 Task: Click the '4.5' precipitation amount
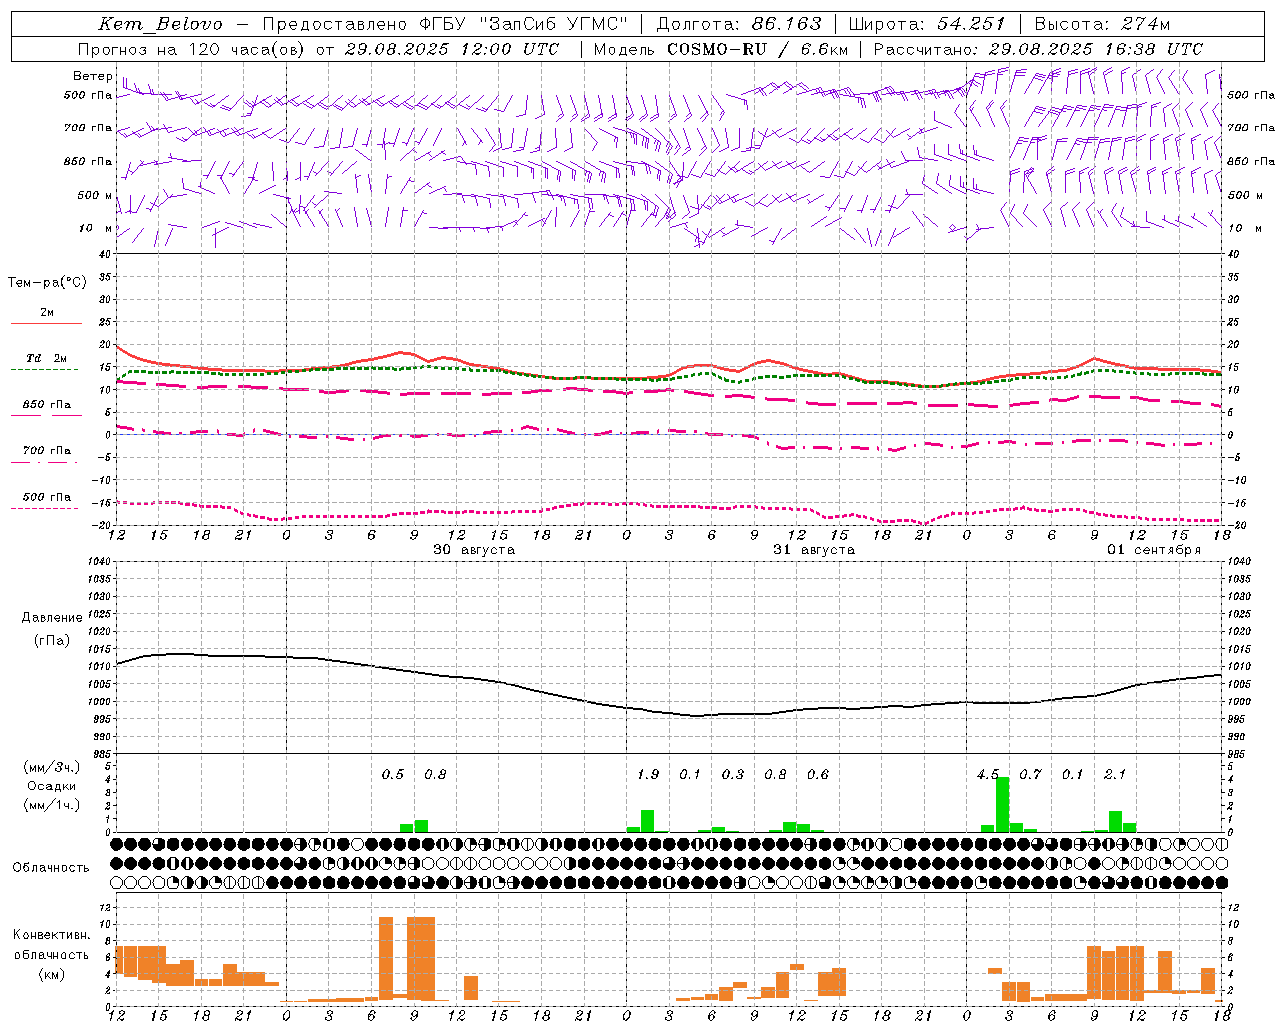988,774
